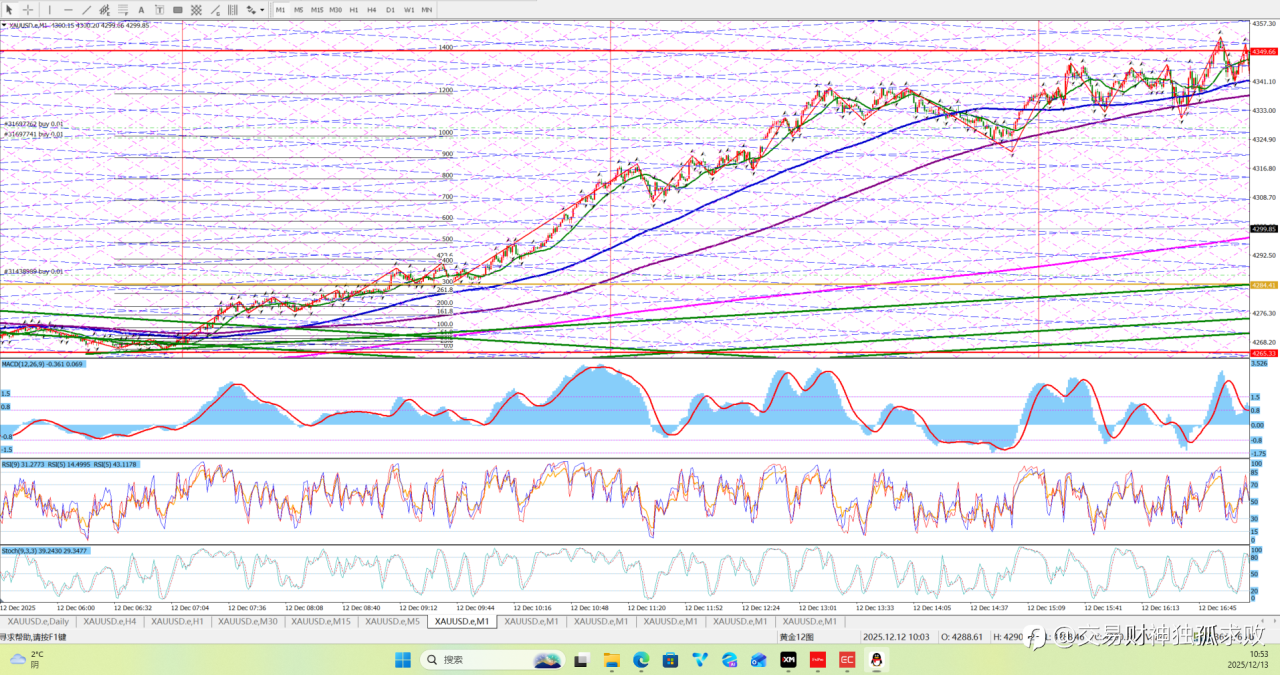Select the vertical line drawing tool

50,10
